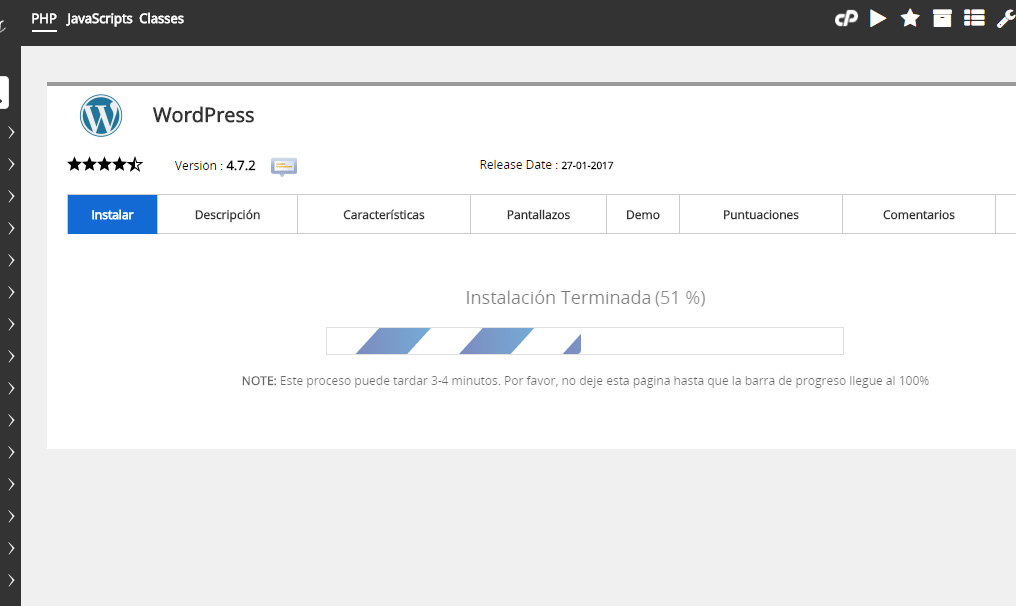Click the installation progress bar

pos(585,341)
